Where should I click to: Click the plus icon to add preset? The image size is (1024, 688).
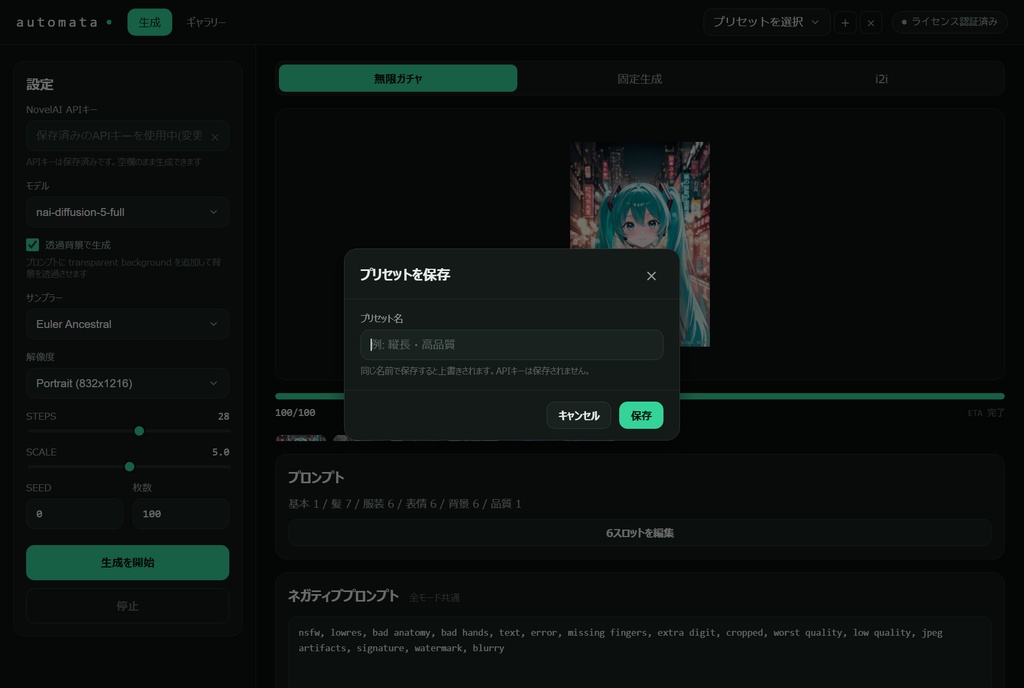(x=845, y=22)
